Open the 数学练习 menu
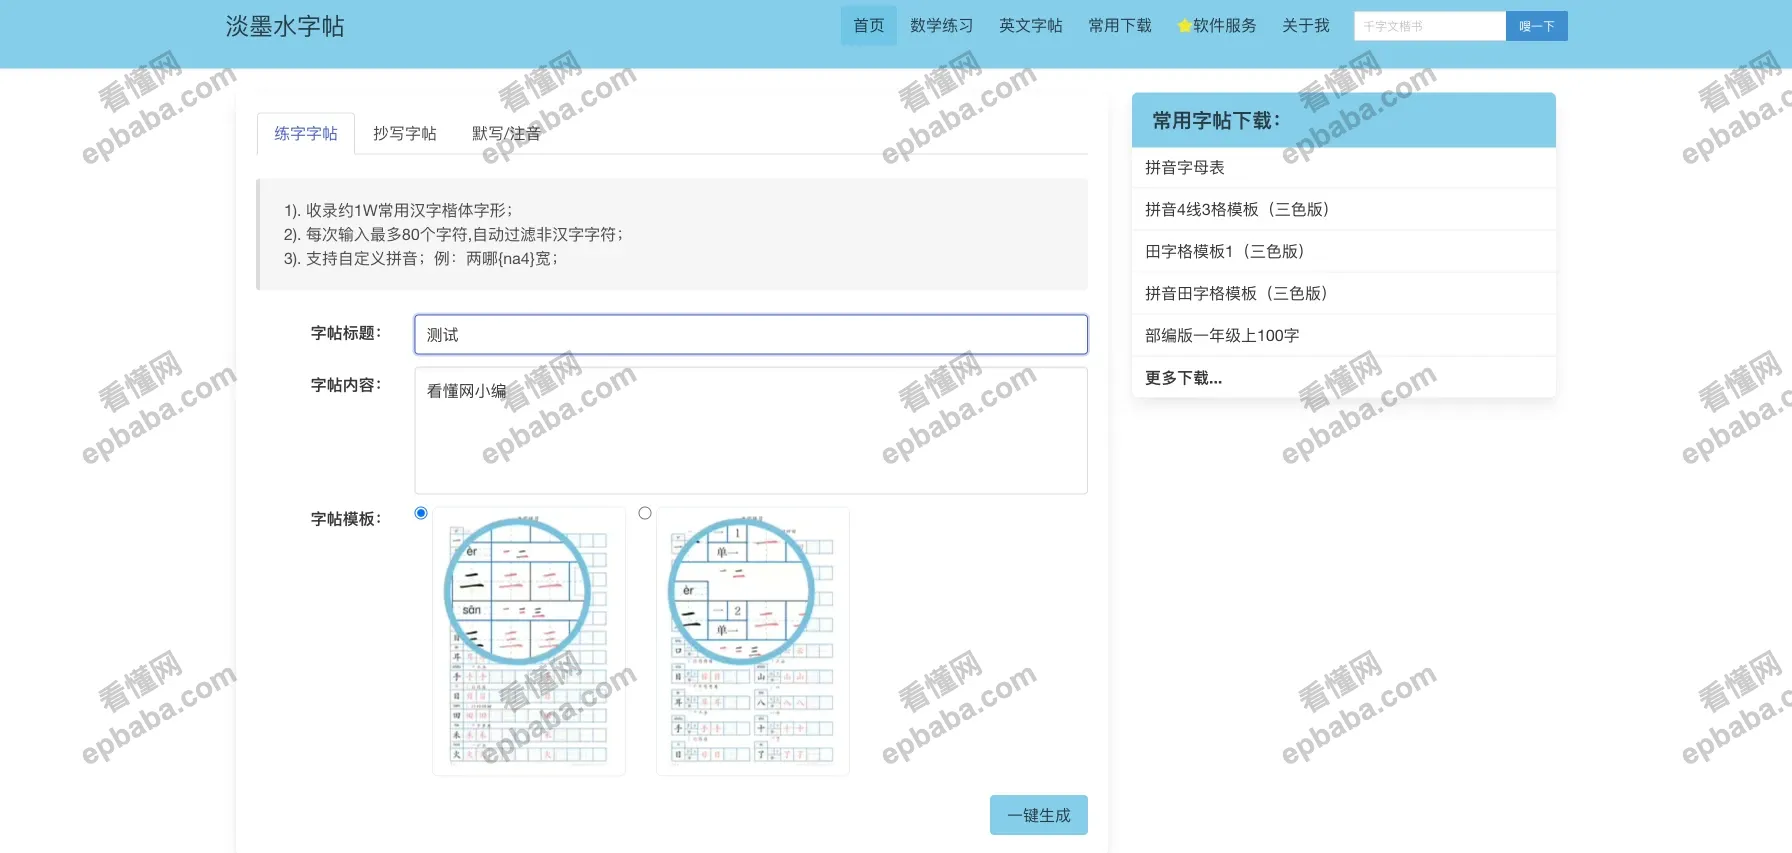Viewport: 1792px width, 853px height. coord(941,26)
